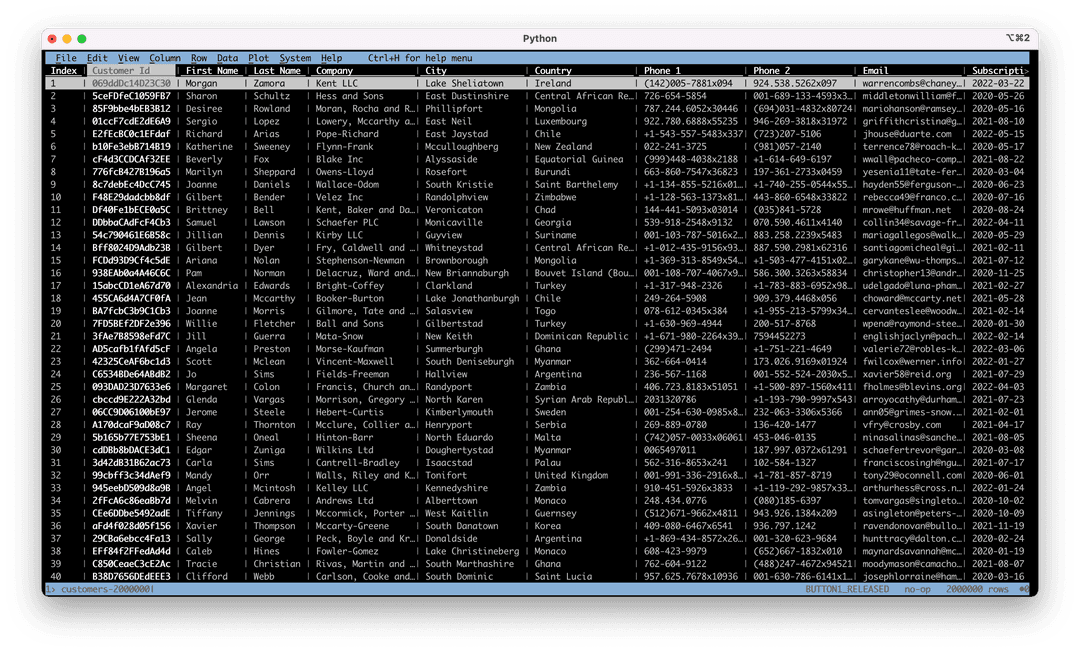
Task: Open the Data menu
Action: [x=227, y=58]
